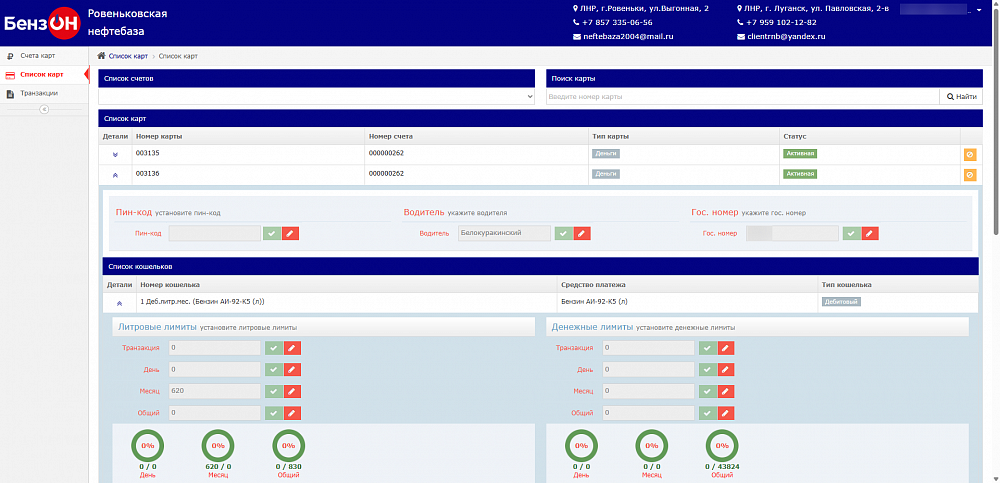
Task: Edit the litre Общий limit with red pencil
Action: pyautogui.click(x=292, y=413)
